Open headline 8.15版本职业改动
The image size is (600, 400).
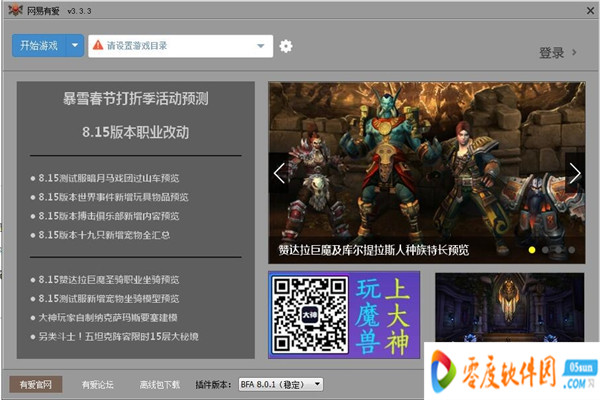tap(135, 132)
